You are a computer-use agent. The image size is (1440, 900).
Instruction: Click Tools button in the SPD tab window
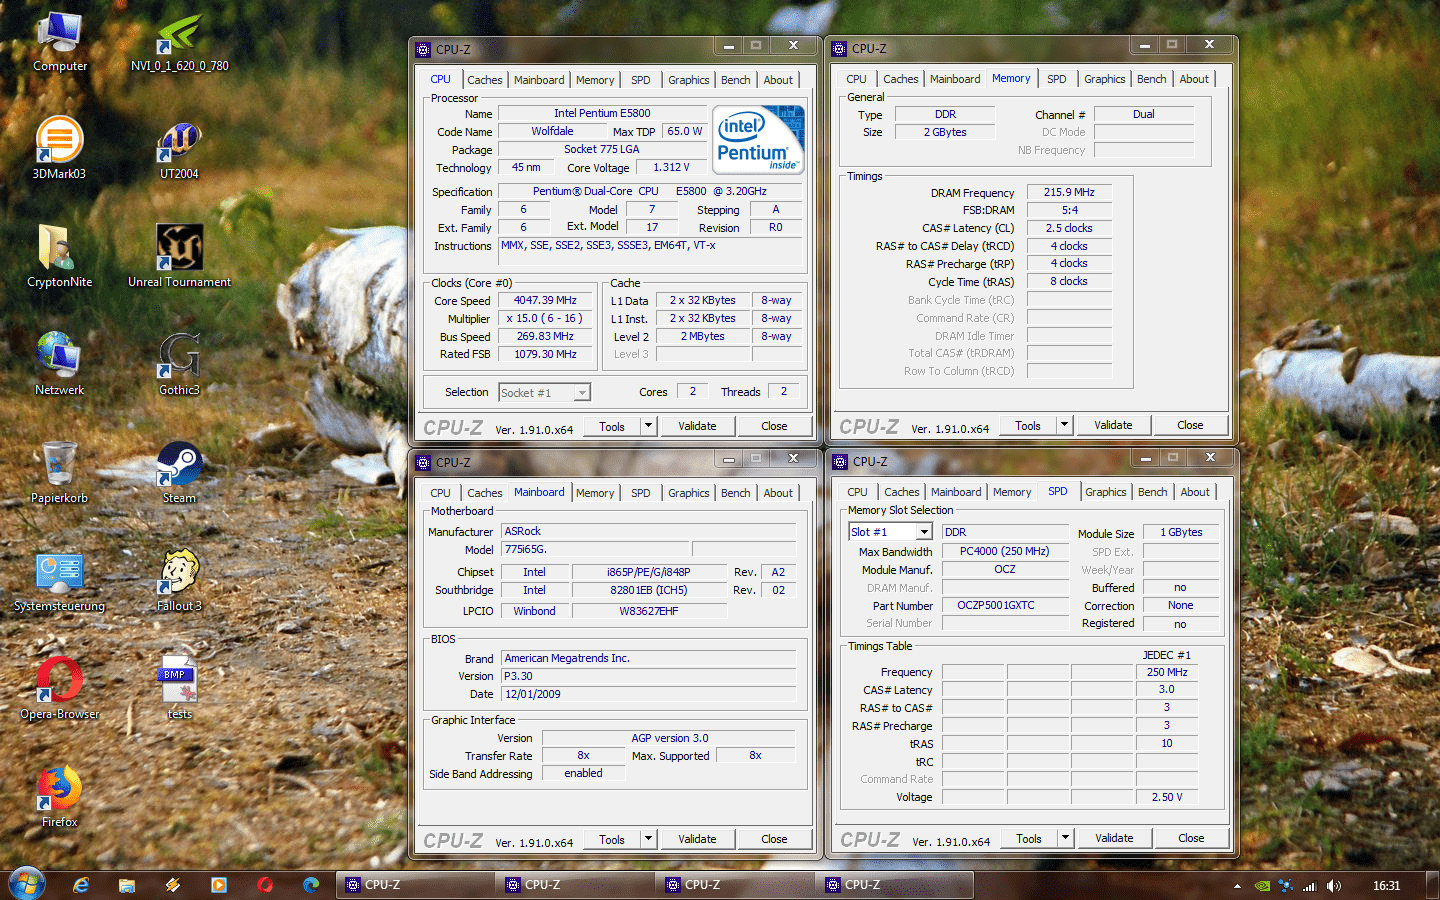(1029, 838)
